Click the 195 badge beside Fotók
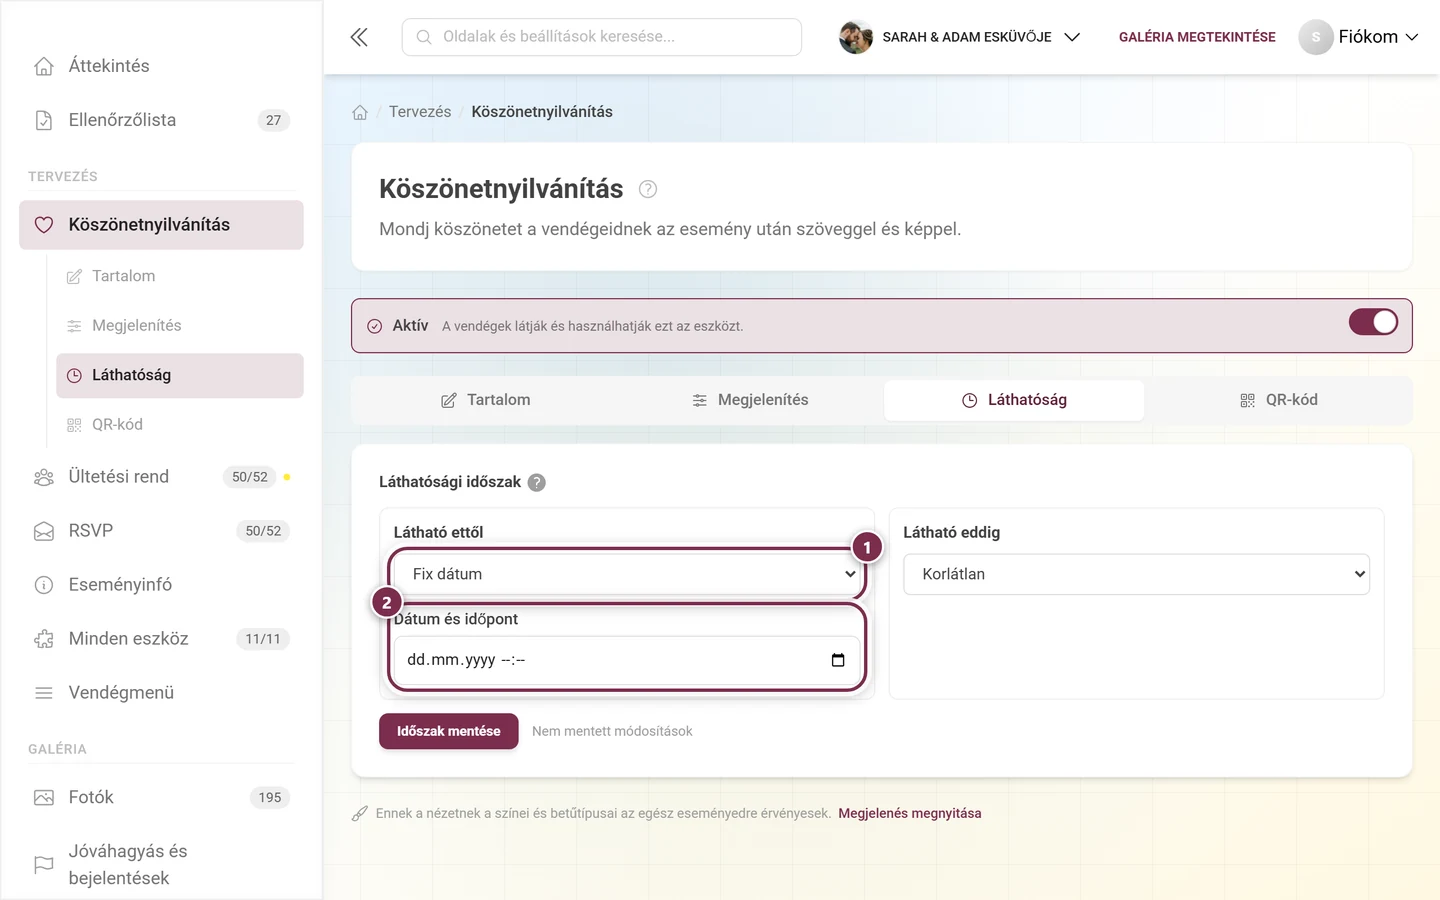This screenshot has width=1440, height=900. [x=270, y=798]
